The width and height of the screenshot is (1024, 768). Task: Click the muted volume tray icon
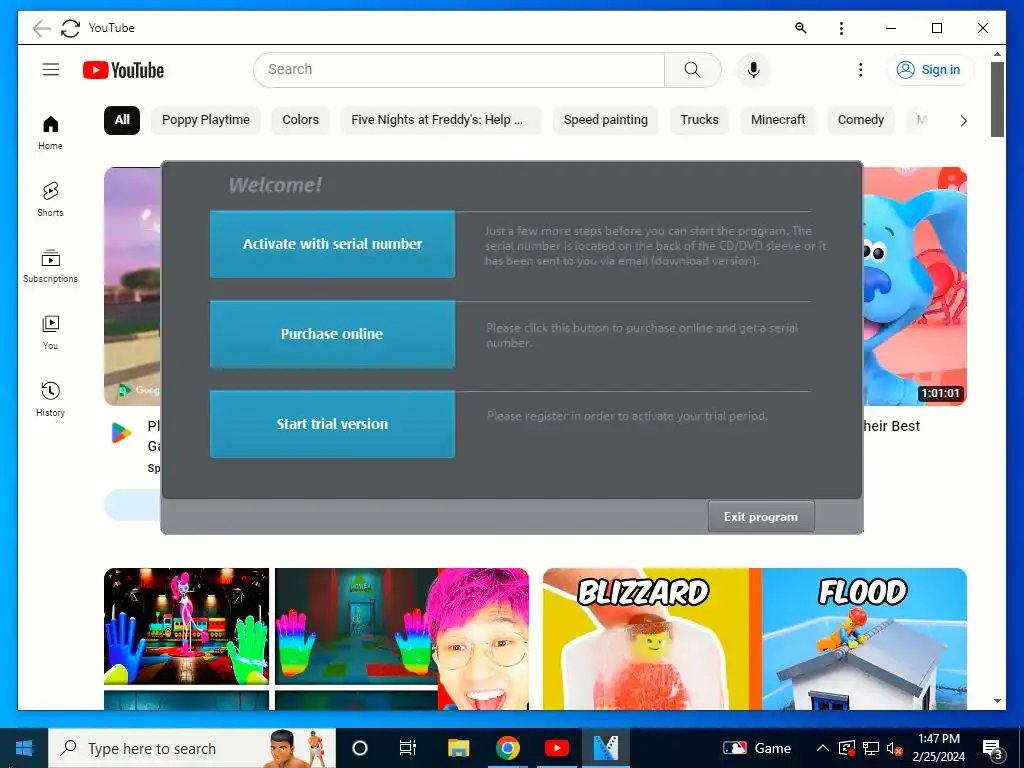click(895, 748)
